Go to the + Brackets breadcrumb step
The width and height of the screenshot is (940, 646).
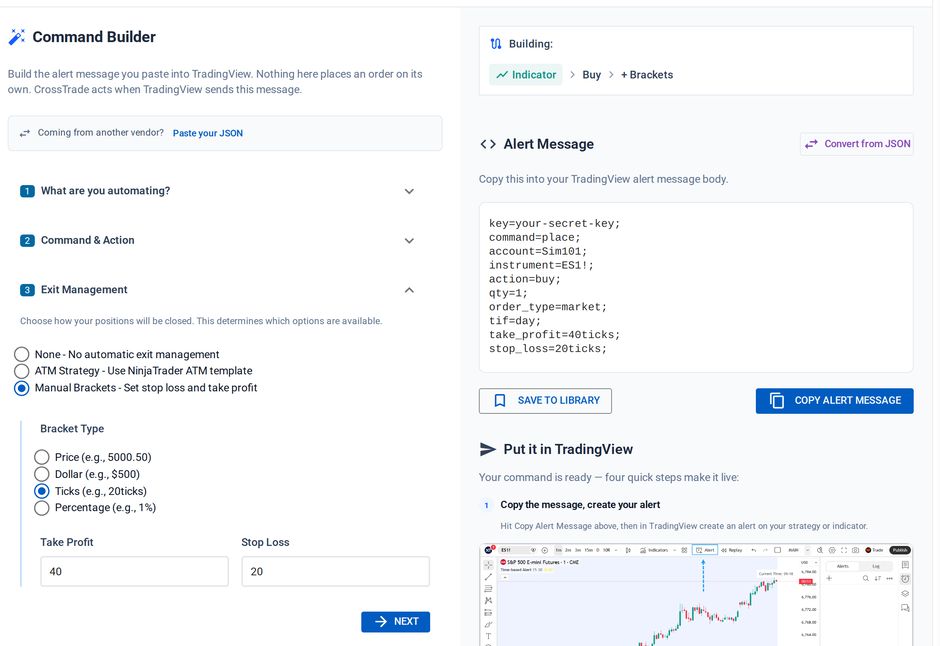pyautogui.click(x=647, y=75)
